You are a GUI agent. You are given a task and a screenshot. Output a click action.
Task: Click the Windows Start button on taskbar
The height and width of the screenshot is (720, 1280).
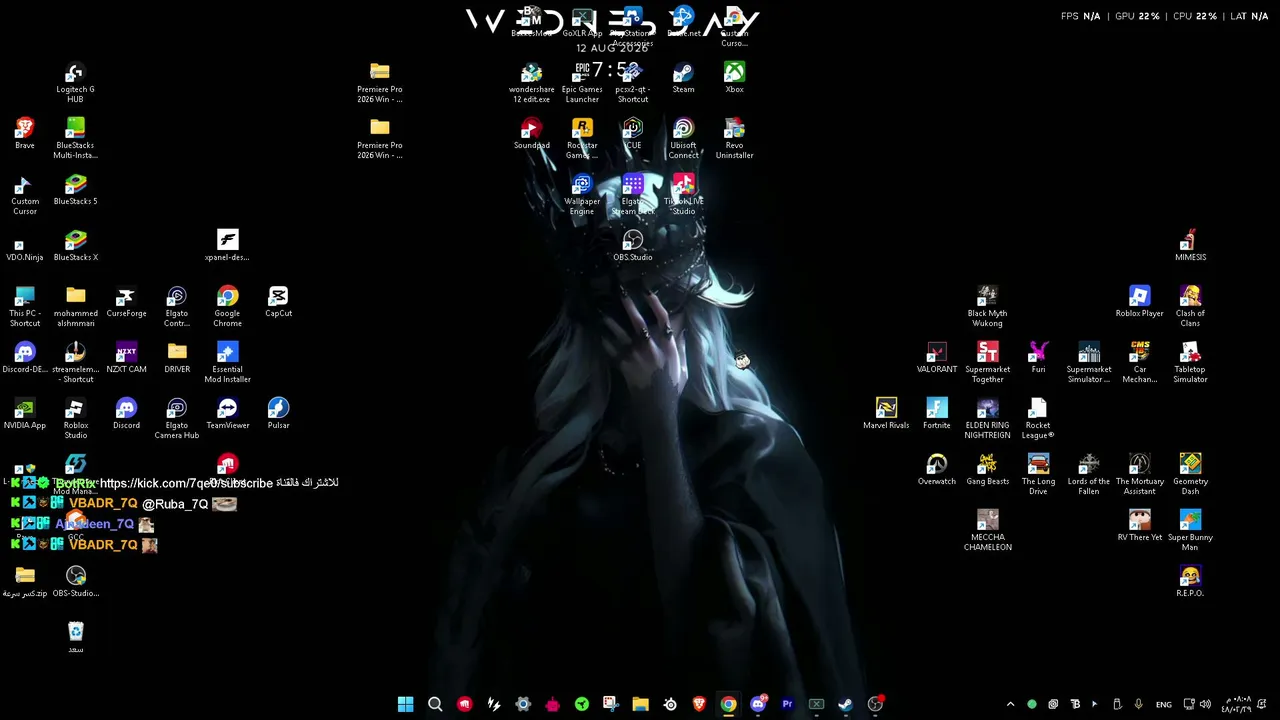point(405,704)
